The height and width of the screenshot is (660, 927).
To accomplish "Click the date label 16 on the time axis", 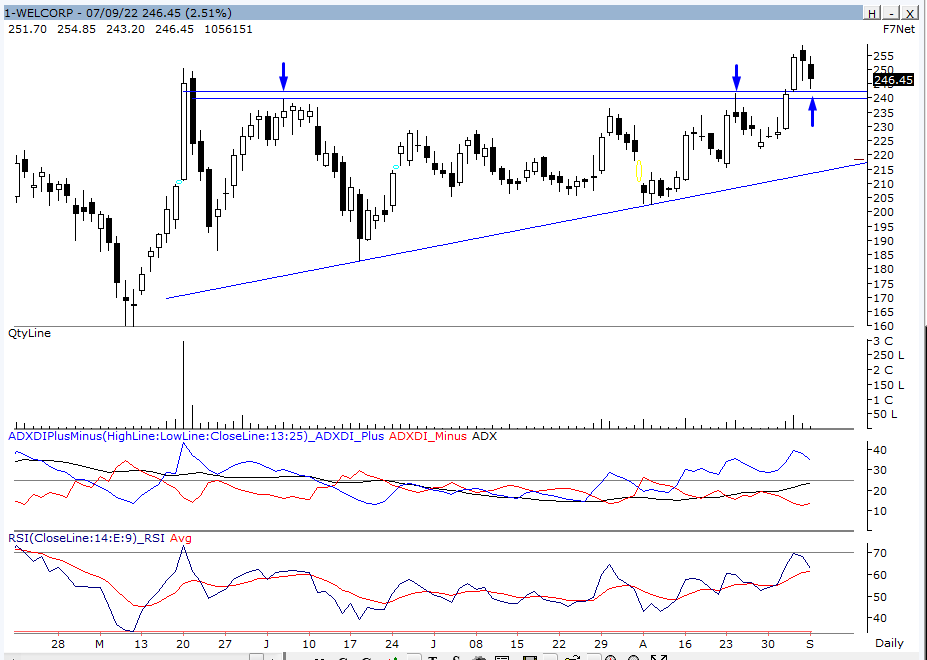I will (x=685, y=644).
